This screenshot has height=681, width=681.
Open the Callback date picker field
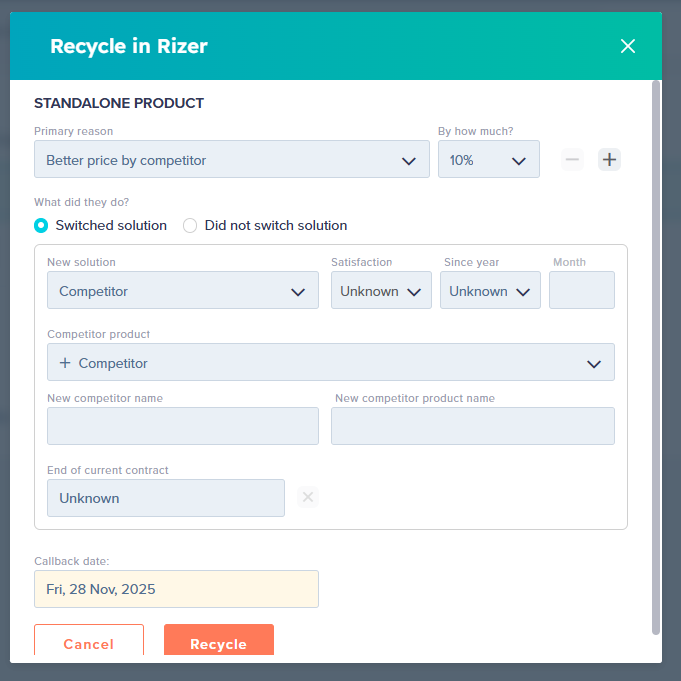coord(176,589)
